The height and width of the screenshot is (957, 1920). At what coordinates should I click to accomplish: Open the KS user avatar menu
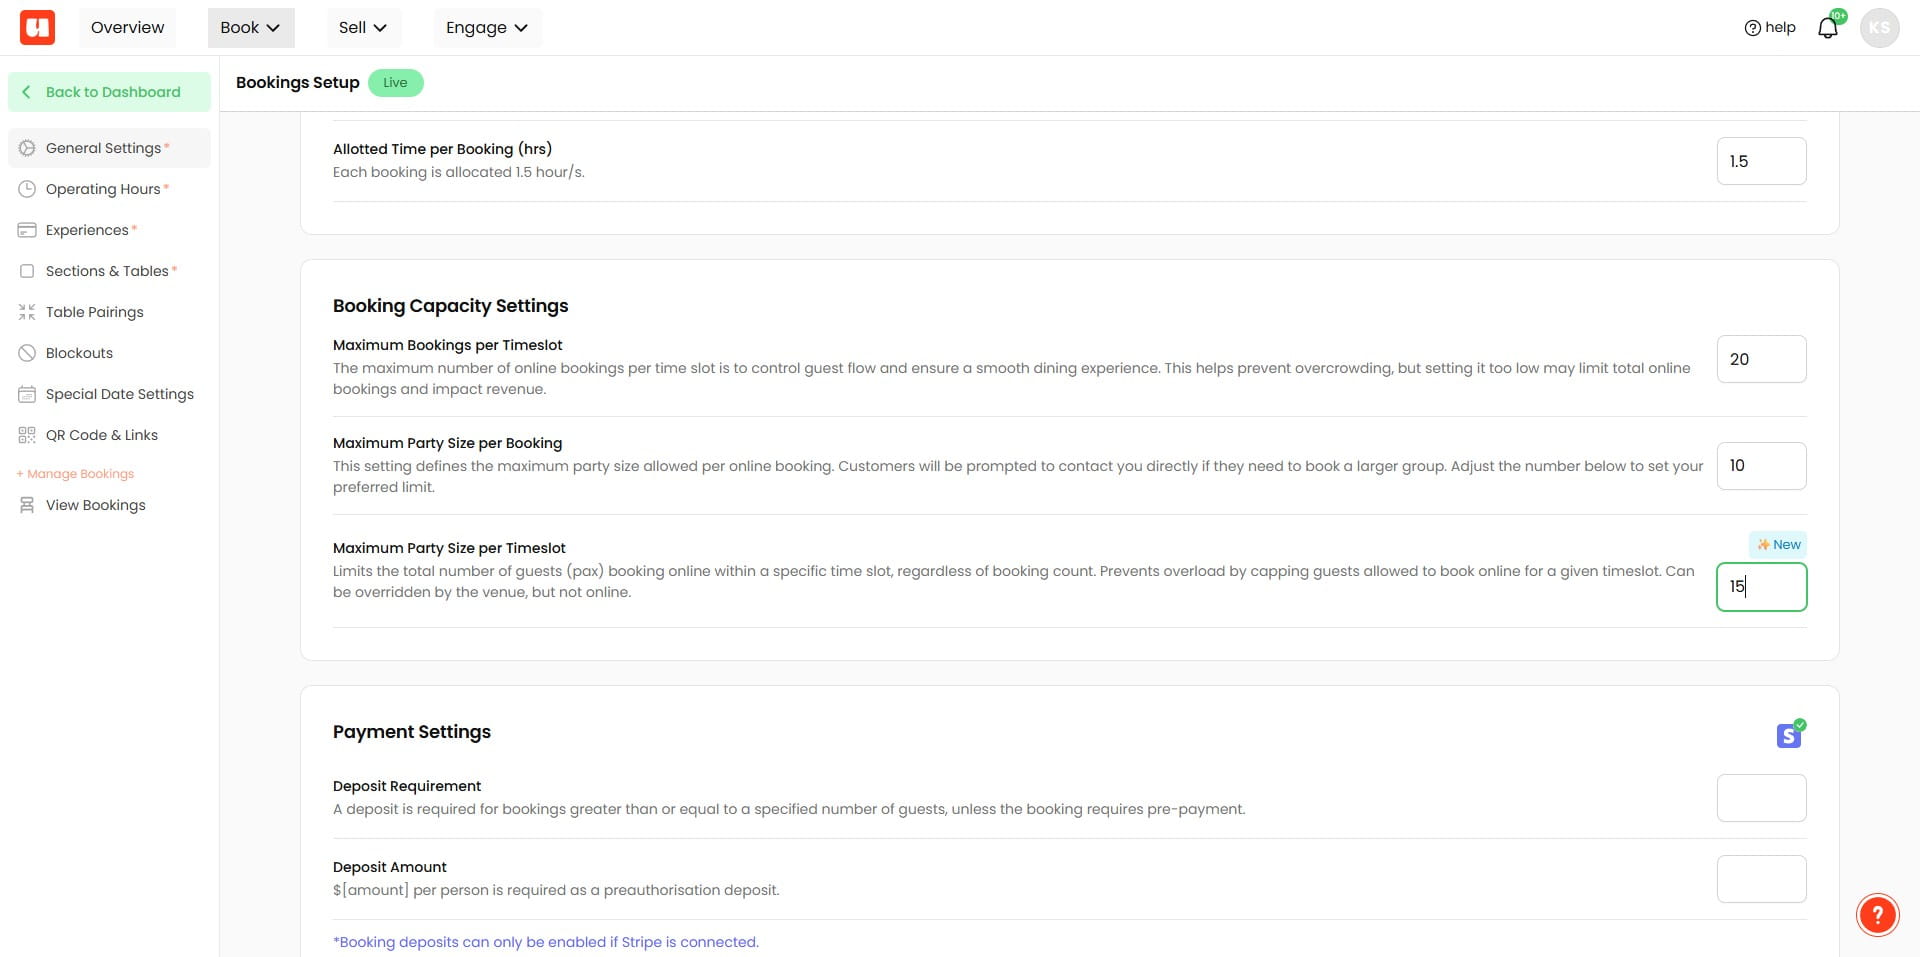(x=1879, y=28)
